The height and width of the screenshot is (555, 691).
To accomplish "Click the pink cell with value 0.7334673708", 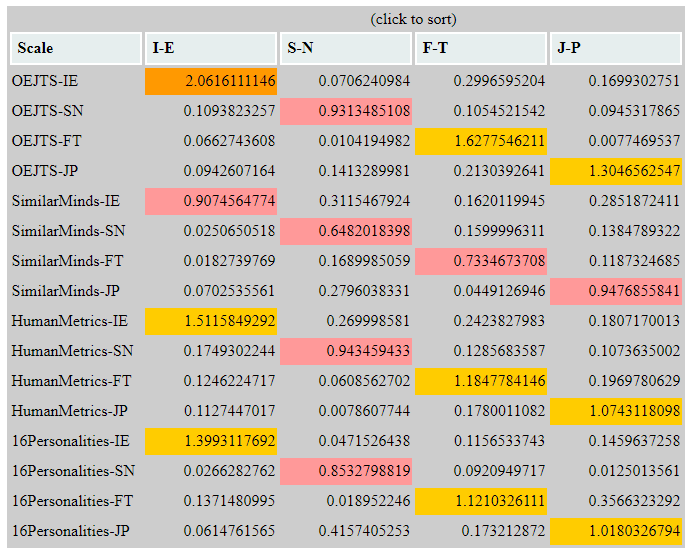I will [481, 261].
